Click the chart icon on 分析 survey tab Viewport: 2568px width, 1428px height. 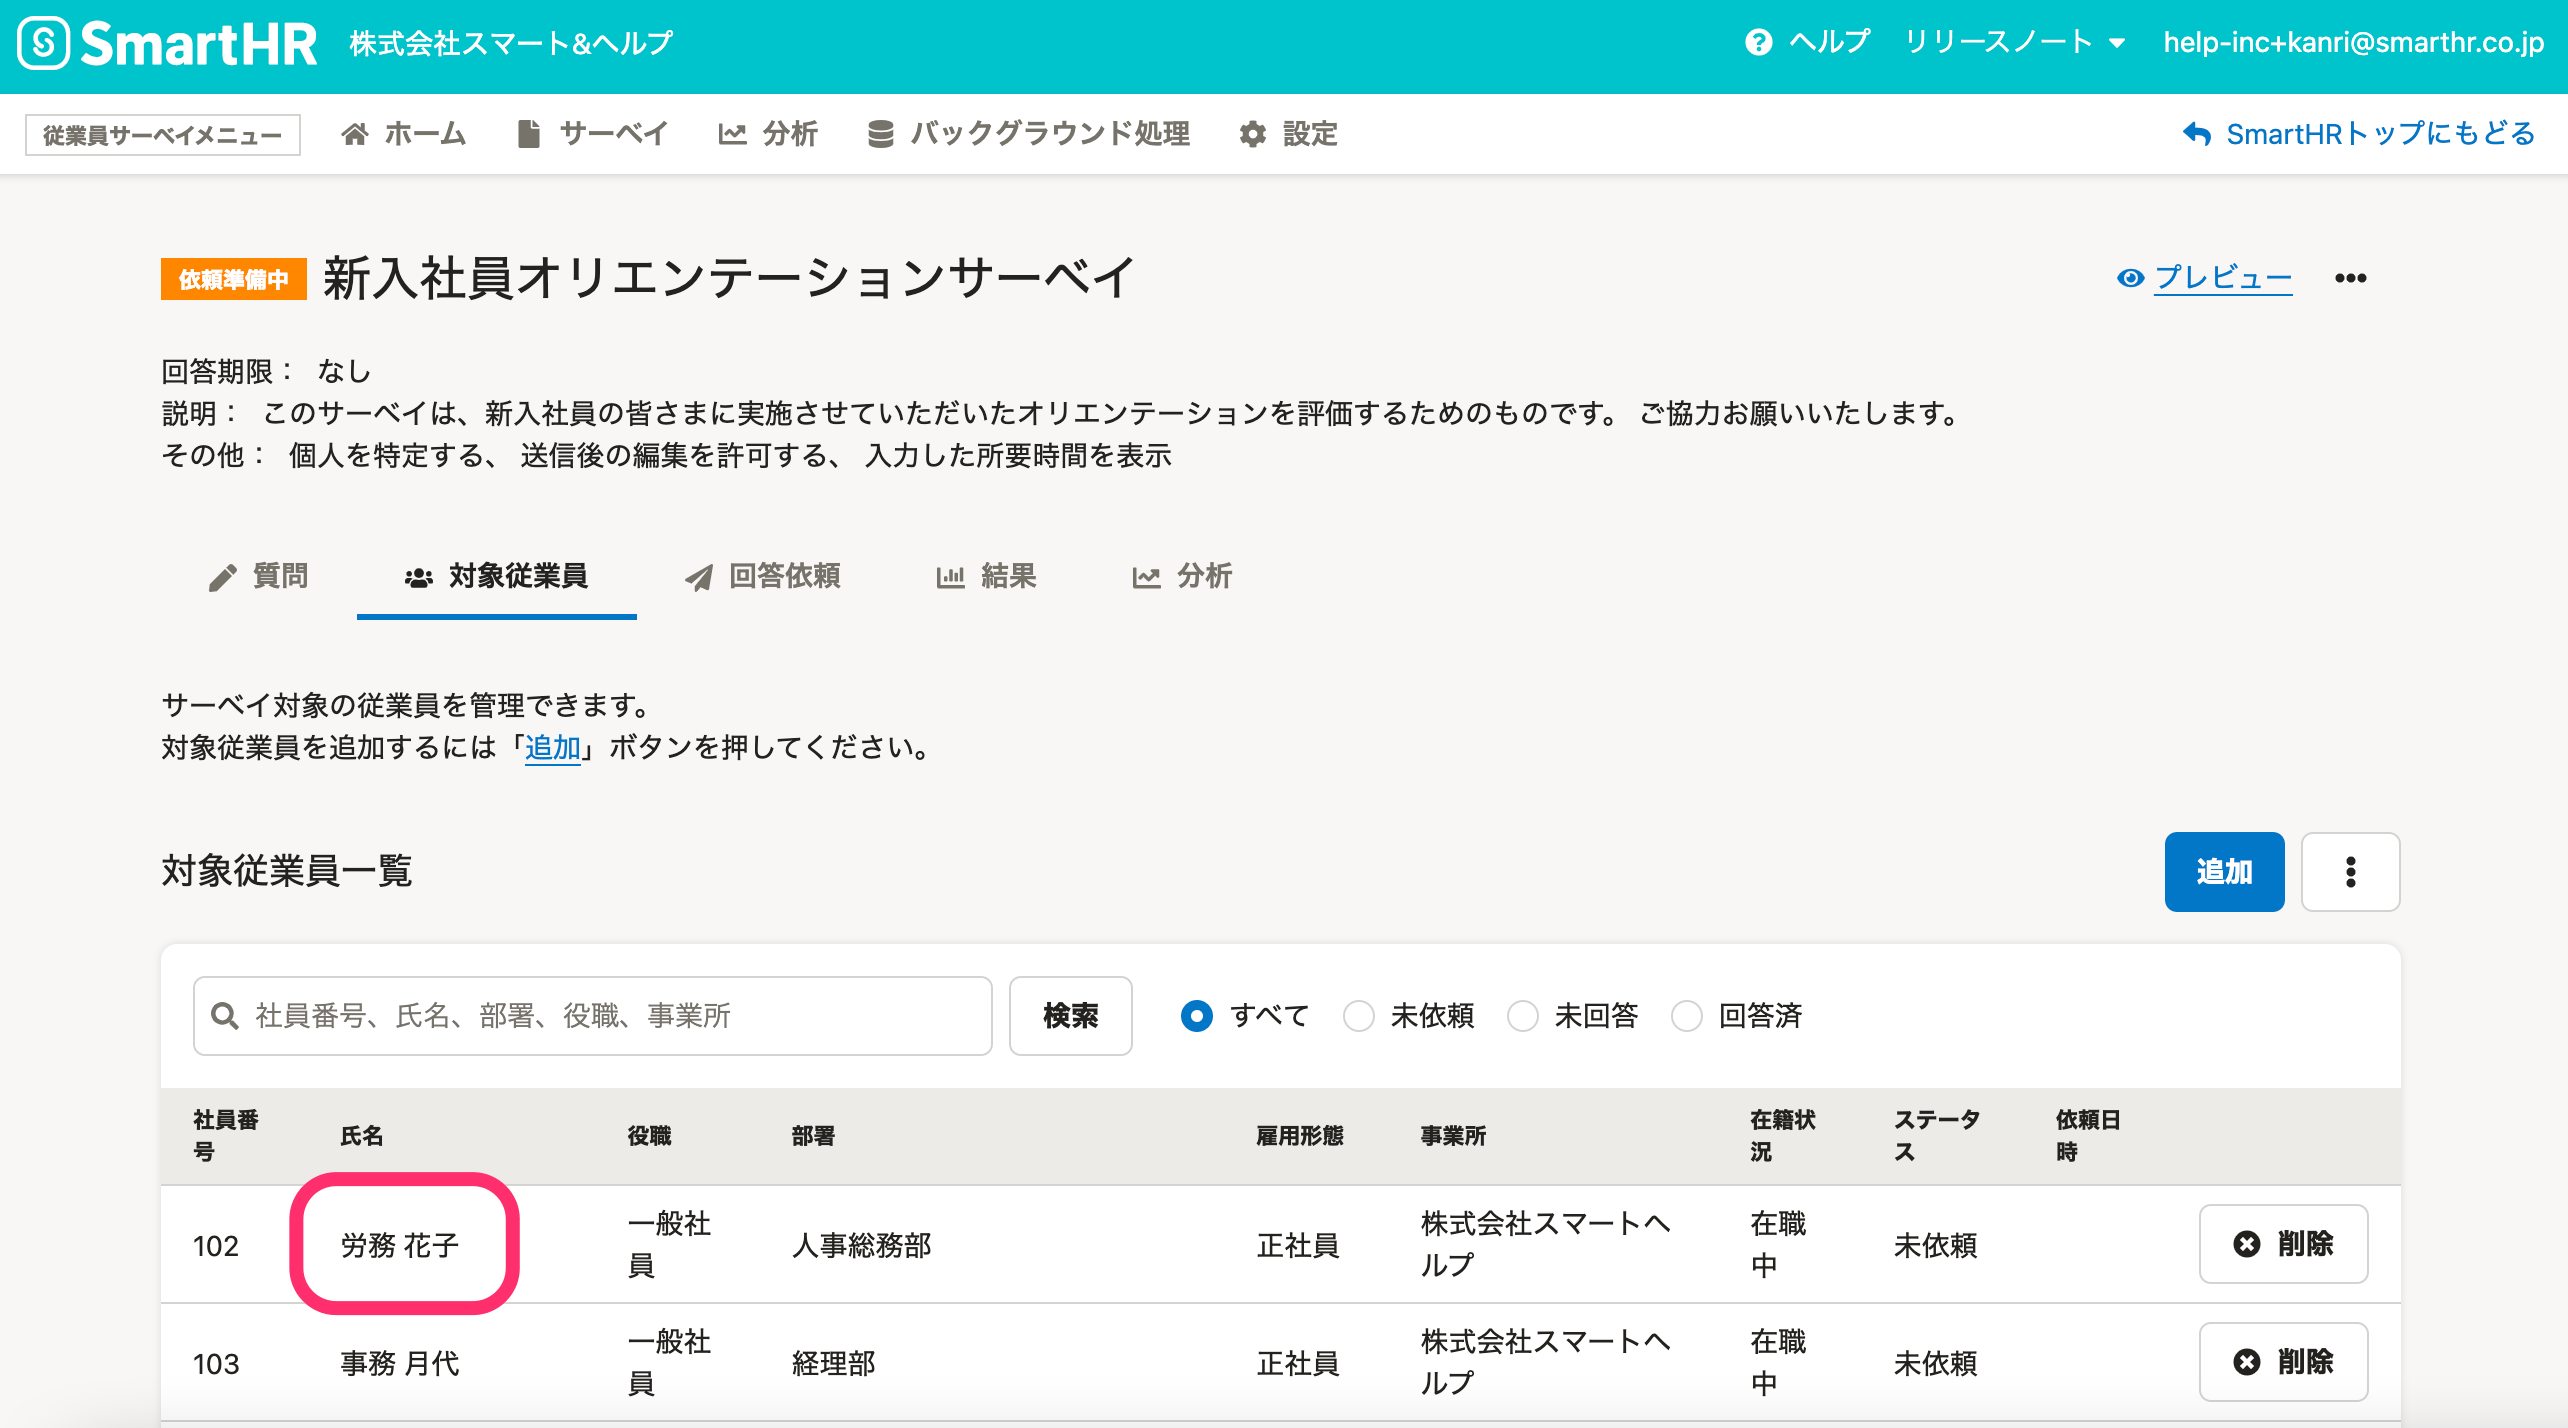click(x=1146, y=578)
